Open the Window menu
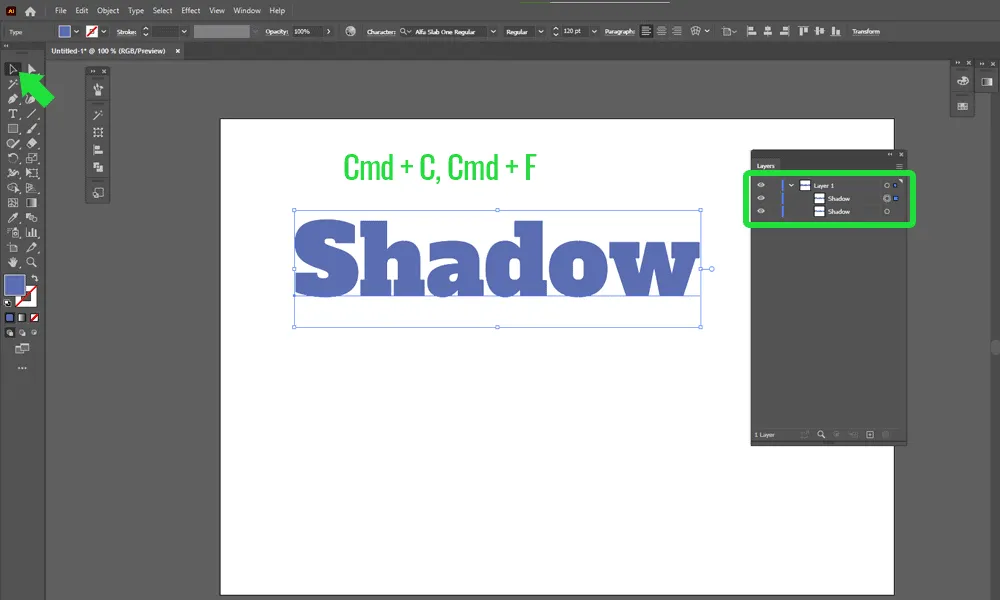The width and height of the screenshot is (1000, 600). coord(247,11)
